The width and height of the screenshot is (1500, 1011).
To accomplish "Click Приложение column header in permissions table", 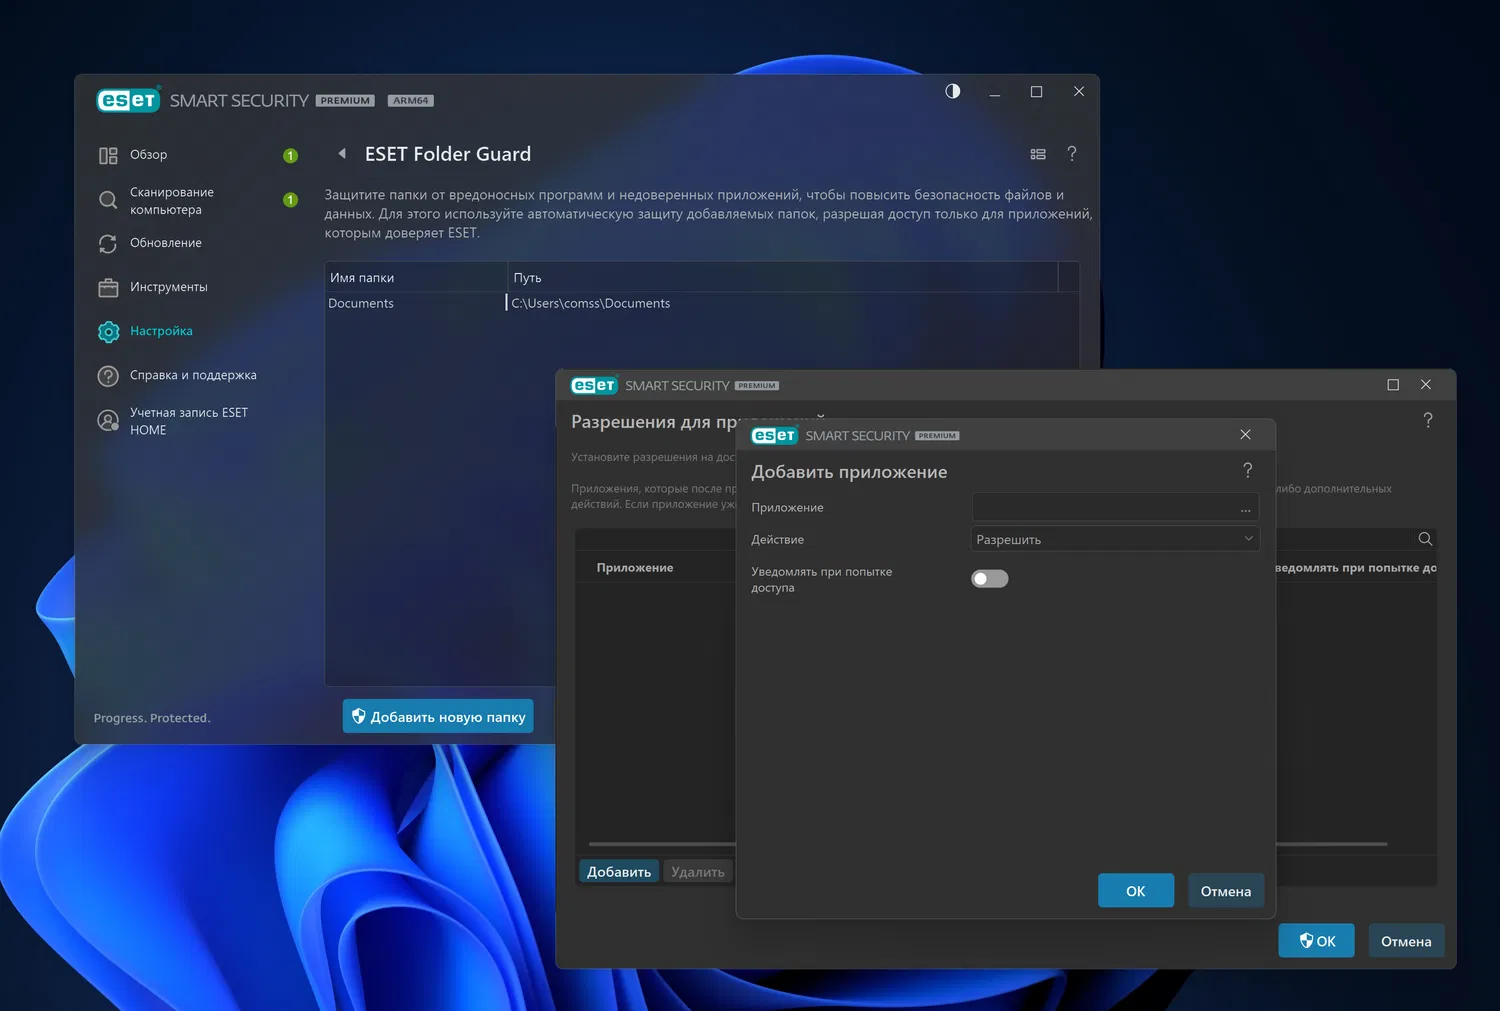I will [x=635, y=567].
